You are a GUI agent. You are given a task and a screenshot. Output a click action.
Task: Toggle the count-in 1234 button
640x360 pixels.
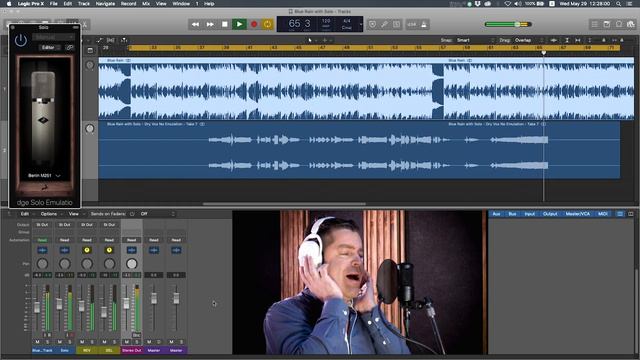[411, 24]
